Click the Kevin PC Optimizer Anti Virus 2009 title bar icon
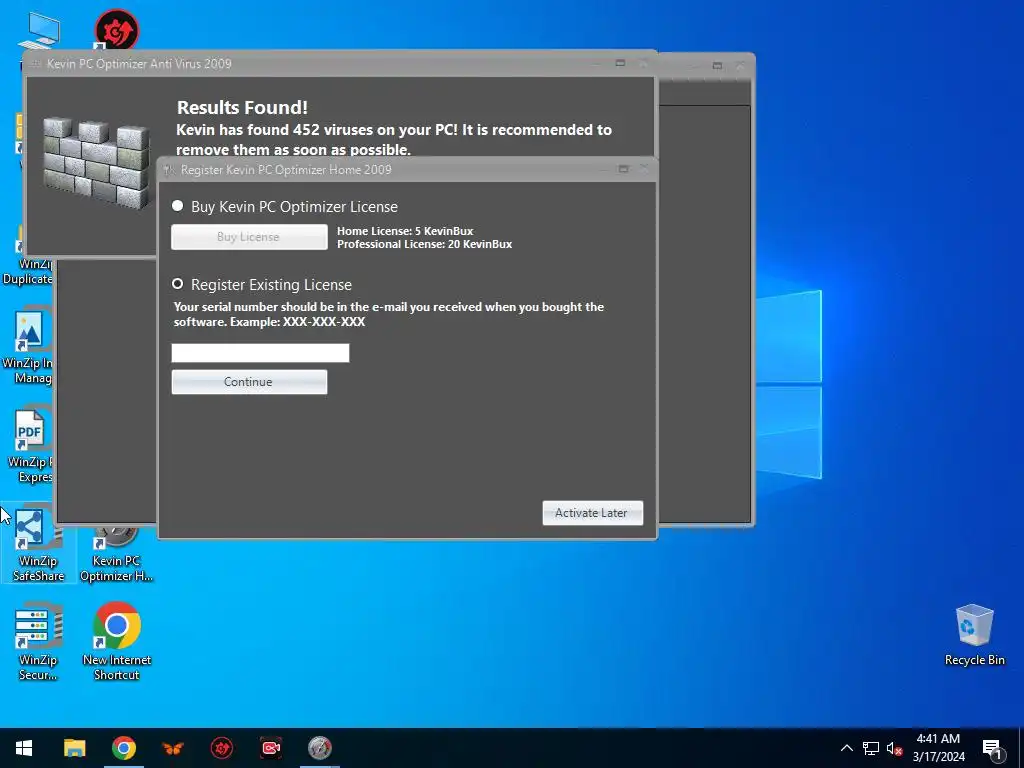This screenshot has width=1024, height=768. pos(35,64)
